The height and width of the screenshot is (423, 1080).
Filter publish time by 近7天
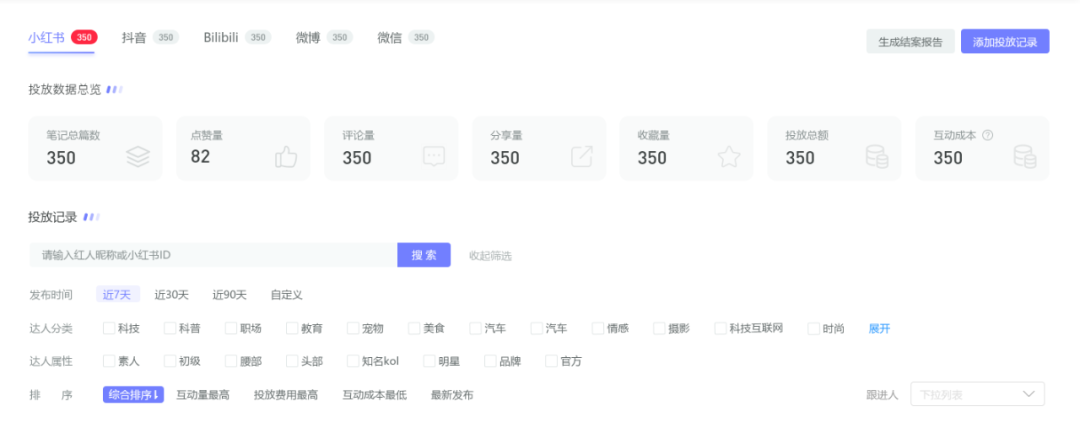pyautogui.click(x=118, y=294)
